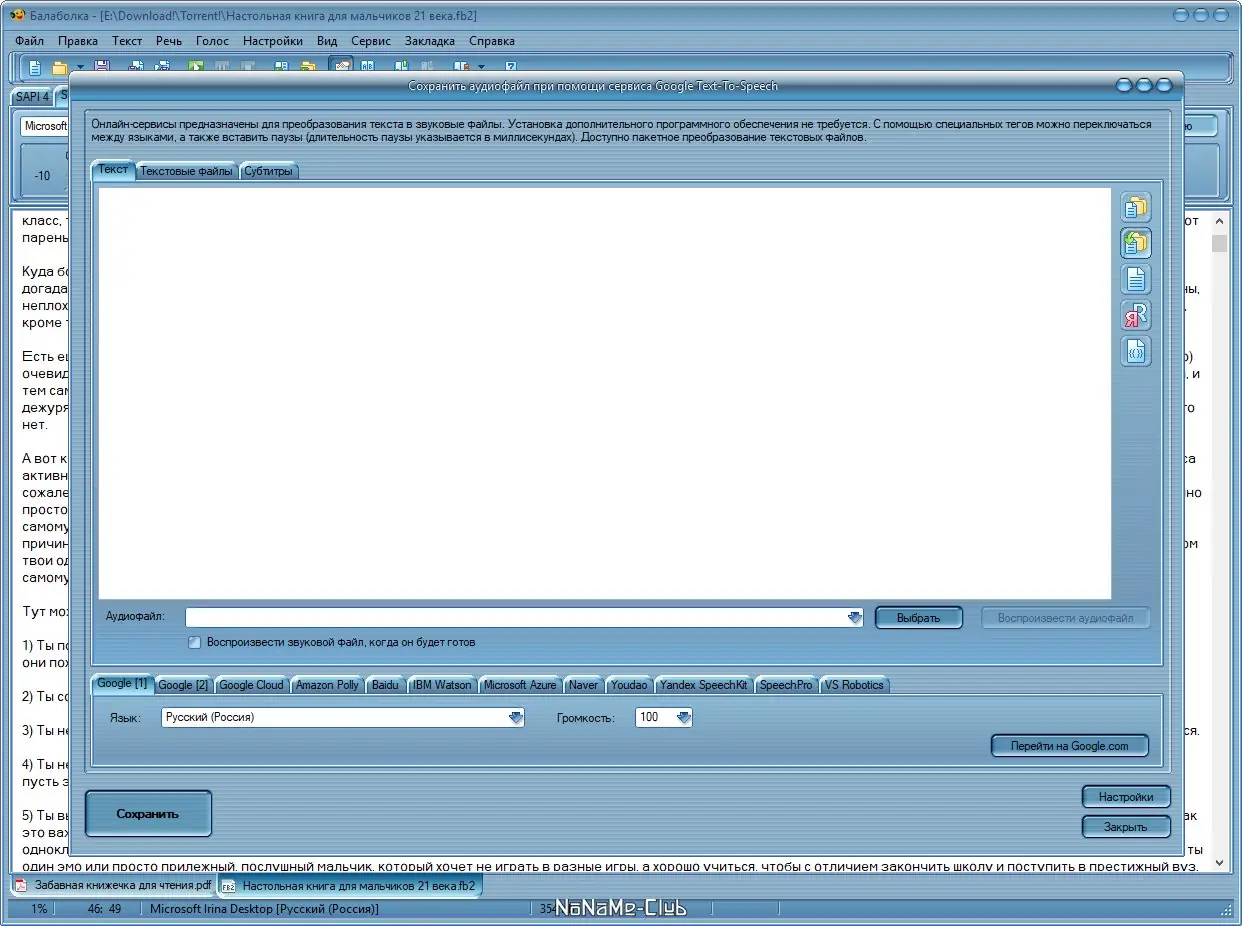Click the tags document icon with braces

click(x=1135, y=351)
